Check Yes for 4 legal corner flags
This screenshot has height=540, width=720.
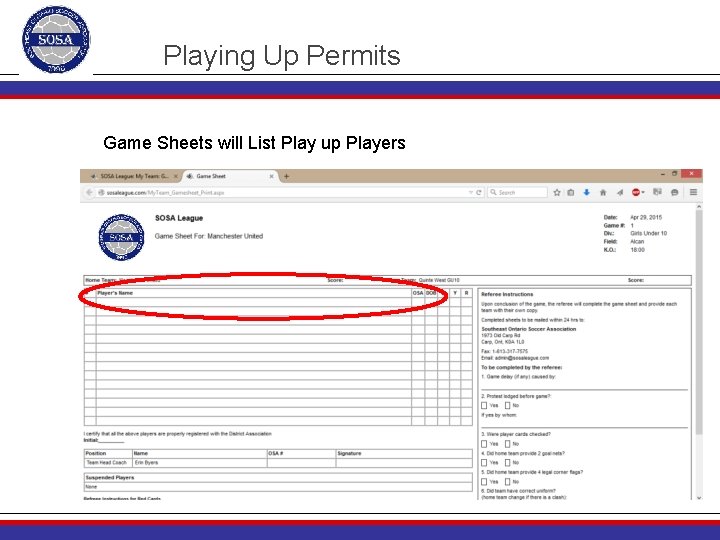click(484, 482)
